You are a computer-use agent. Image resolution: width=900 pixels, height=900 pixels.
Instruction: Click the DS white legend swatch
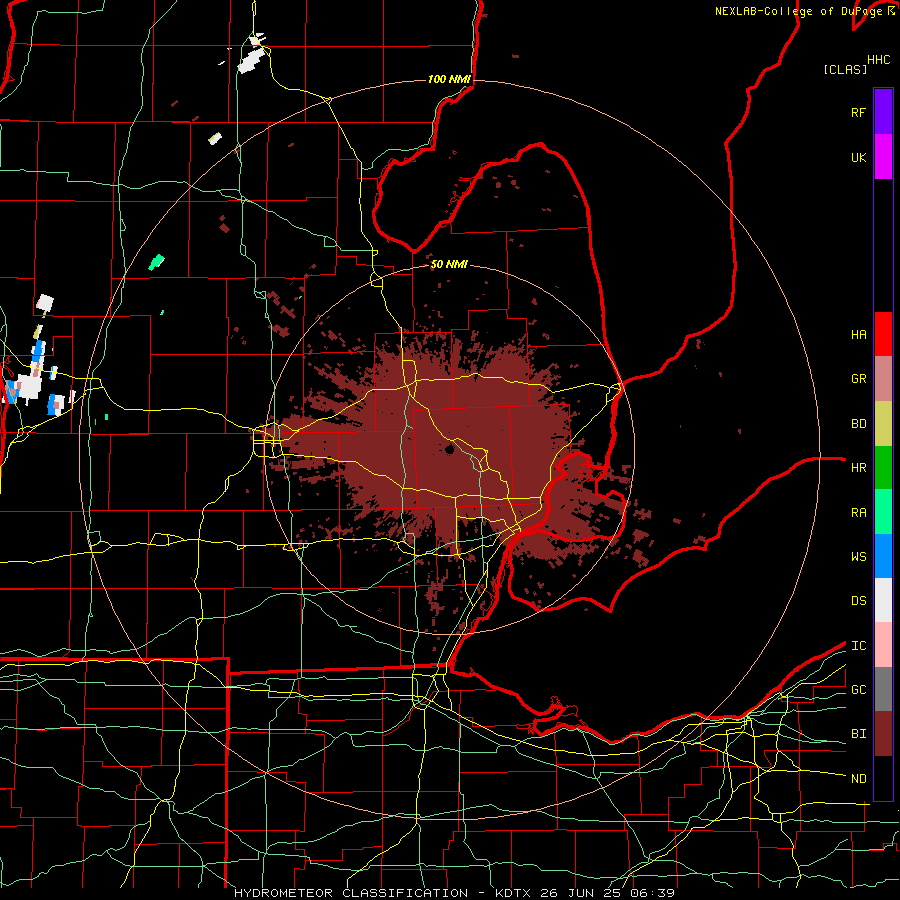click(883, 600)
